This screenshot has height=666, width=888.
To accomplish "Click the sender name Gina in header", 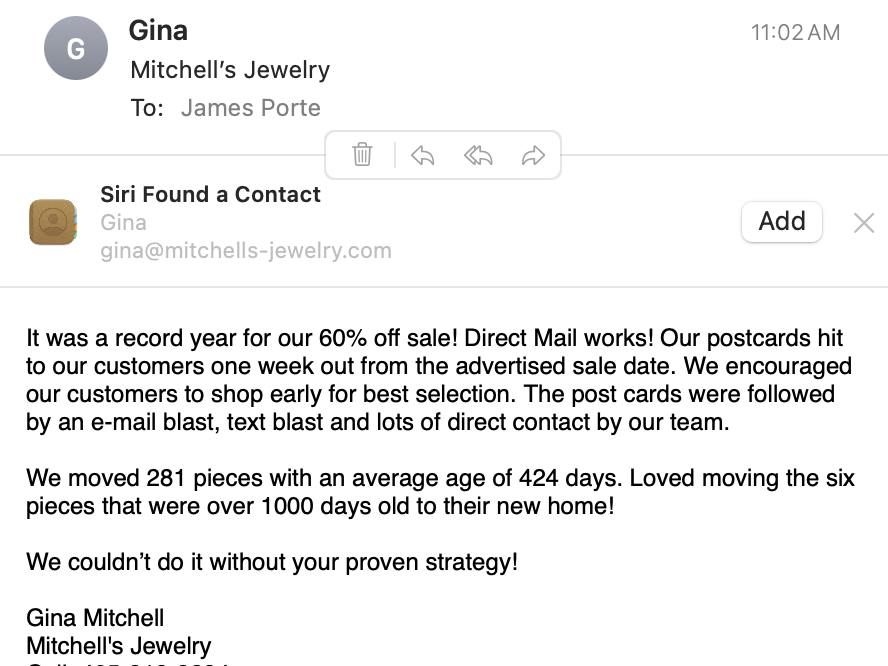I will point(158,30).
